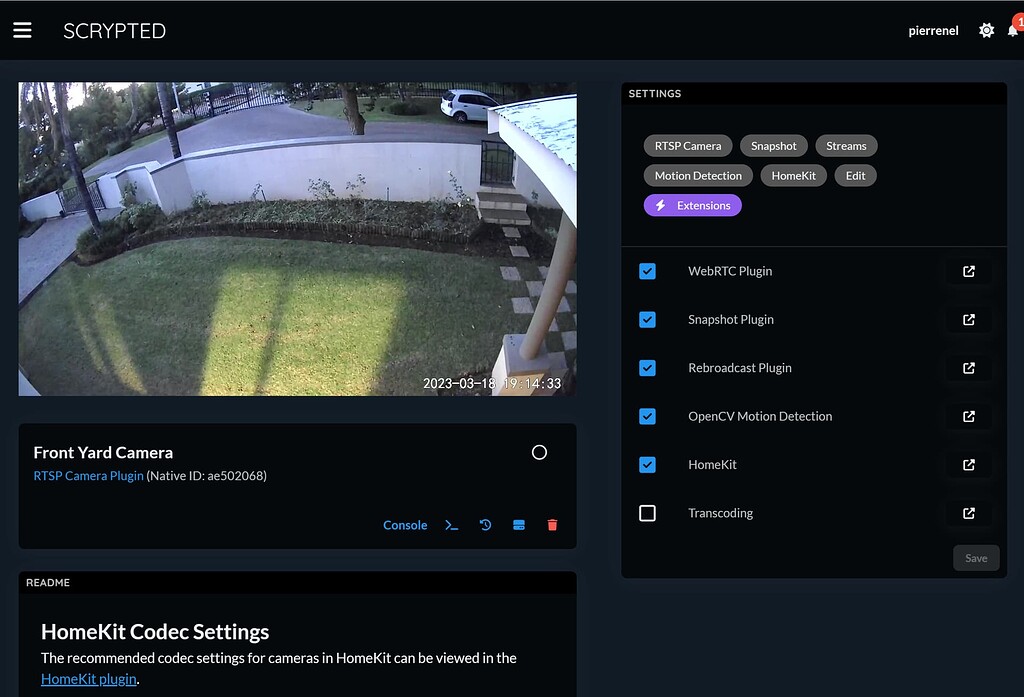
Task: Open the settings gear icon
Action: click(985, 30)
